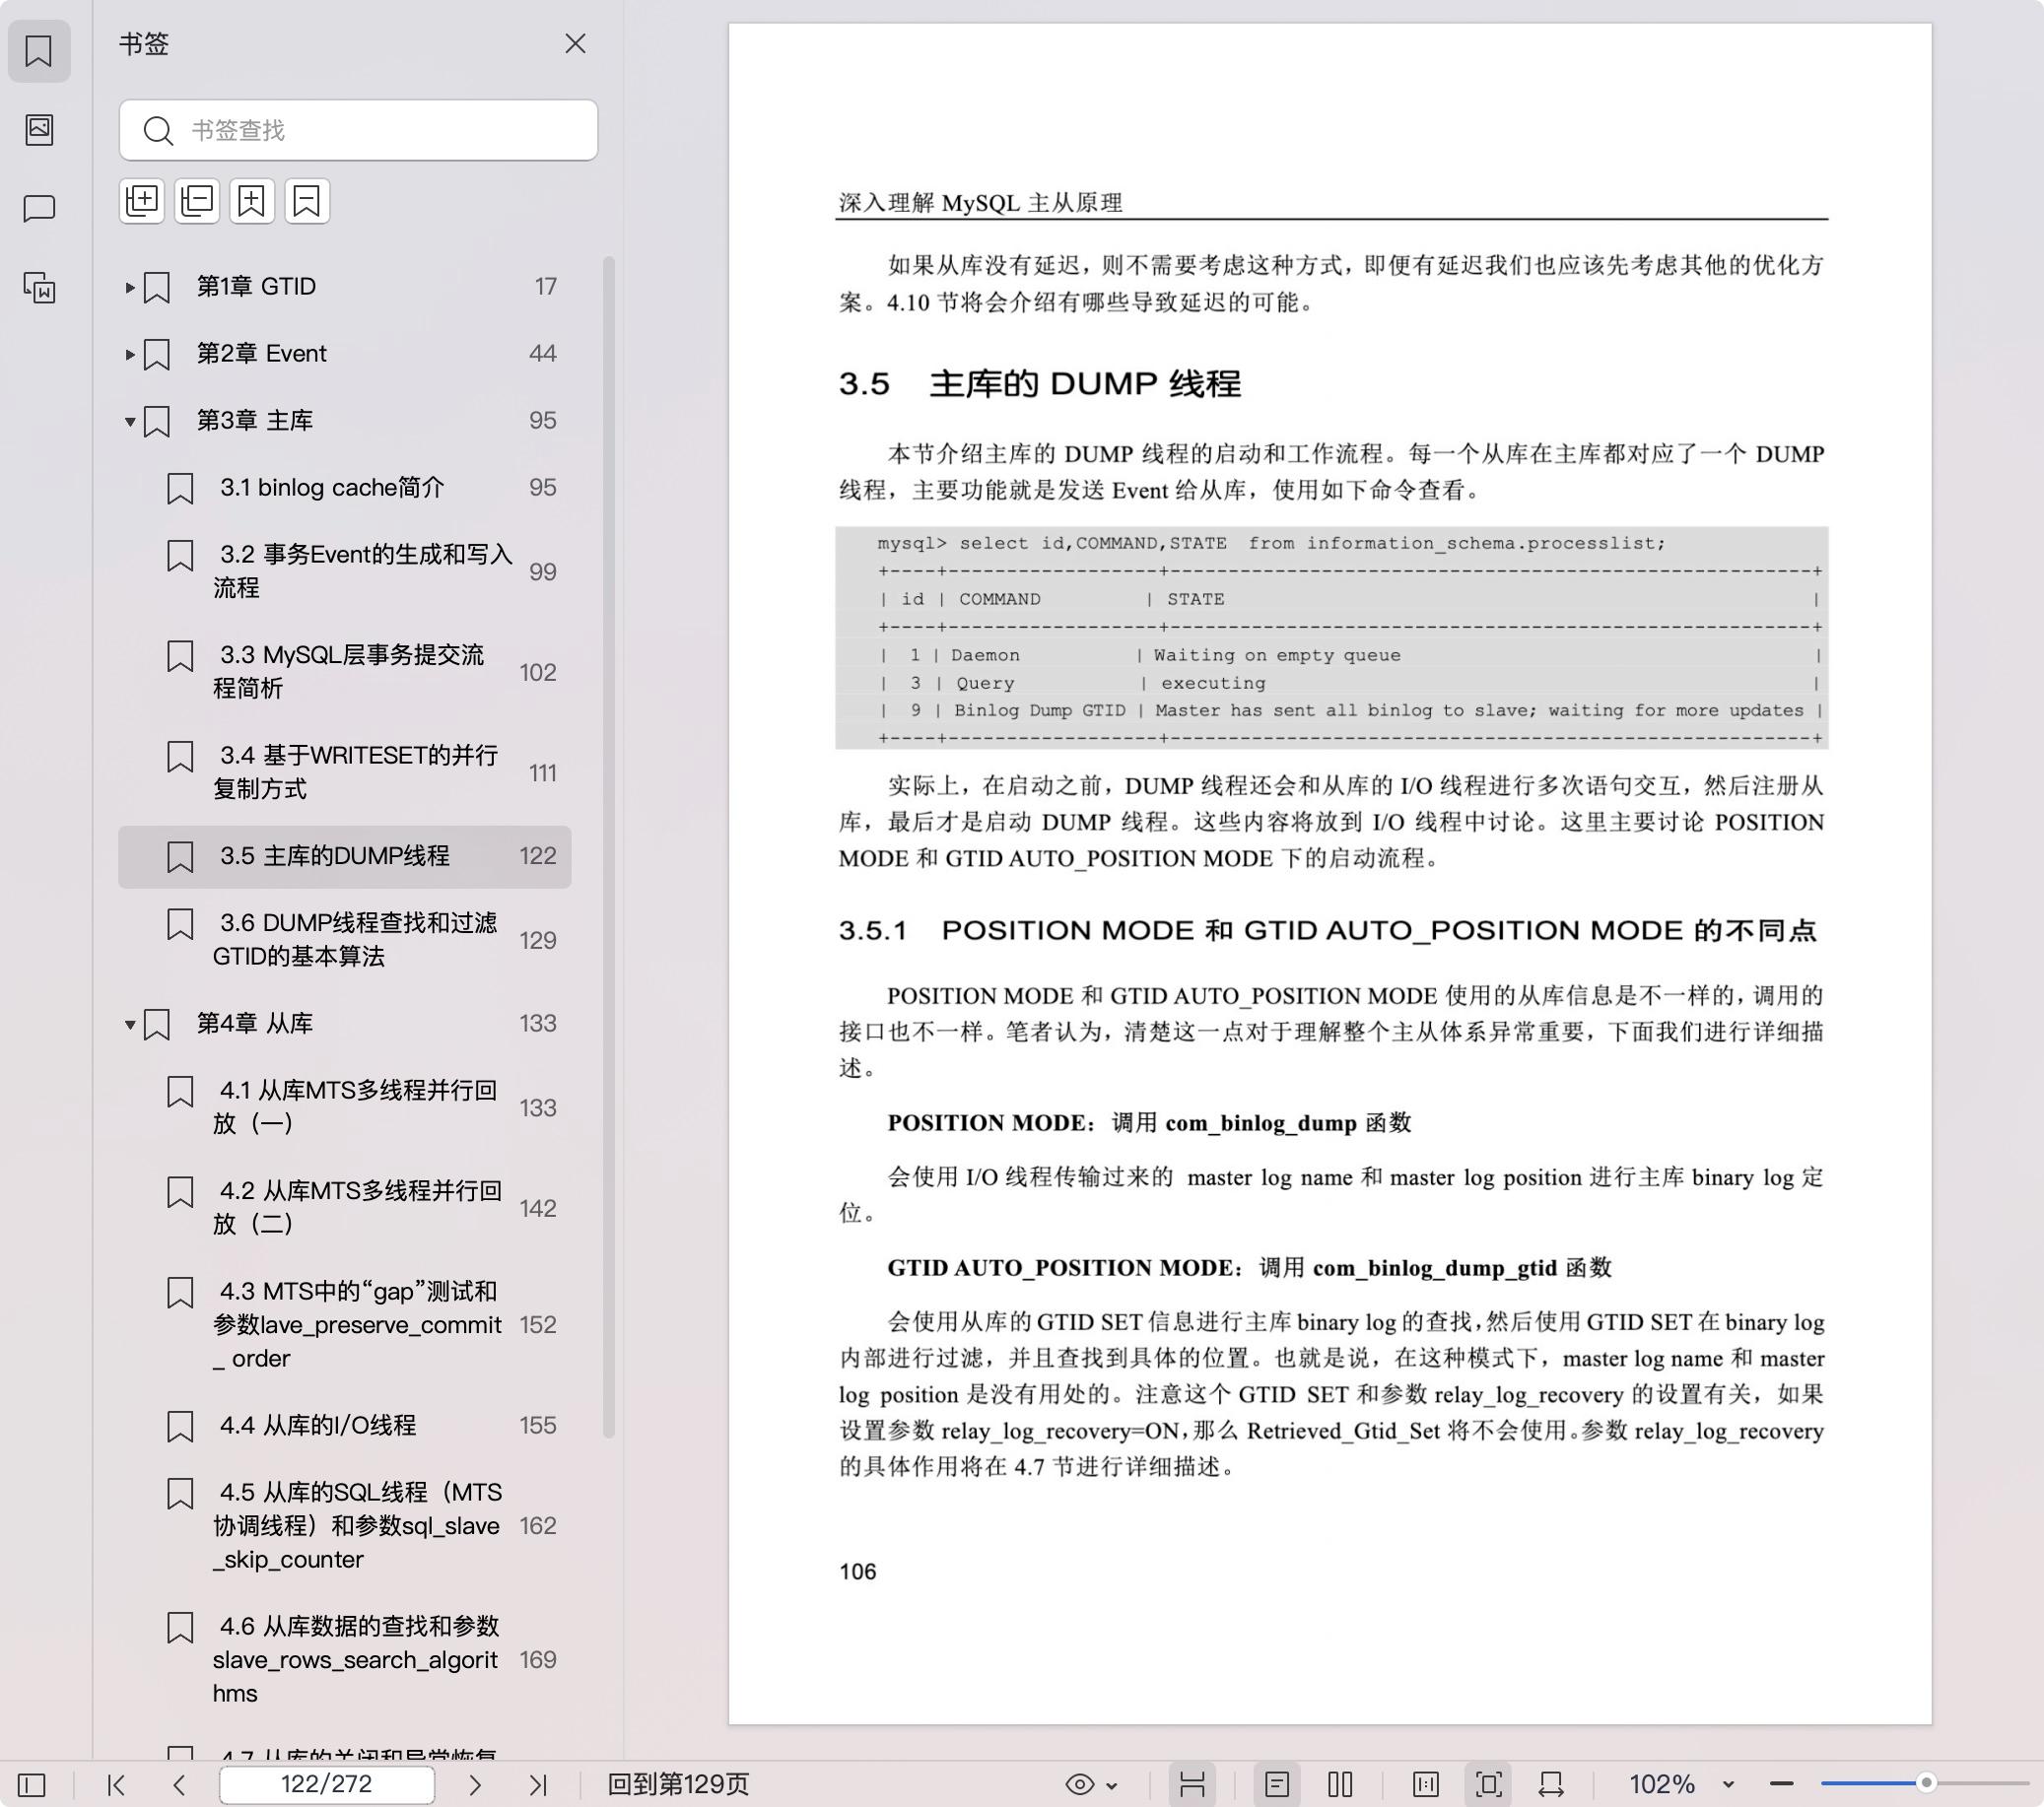The width and height of the screenshot is (2044, 1807).
Task: Click page count 133 for 第4章 从库
Action: tap(538, 1024)
